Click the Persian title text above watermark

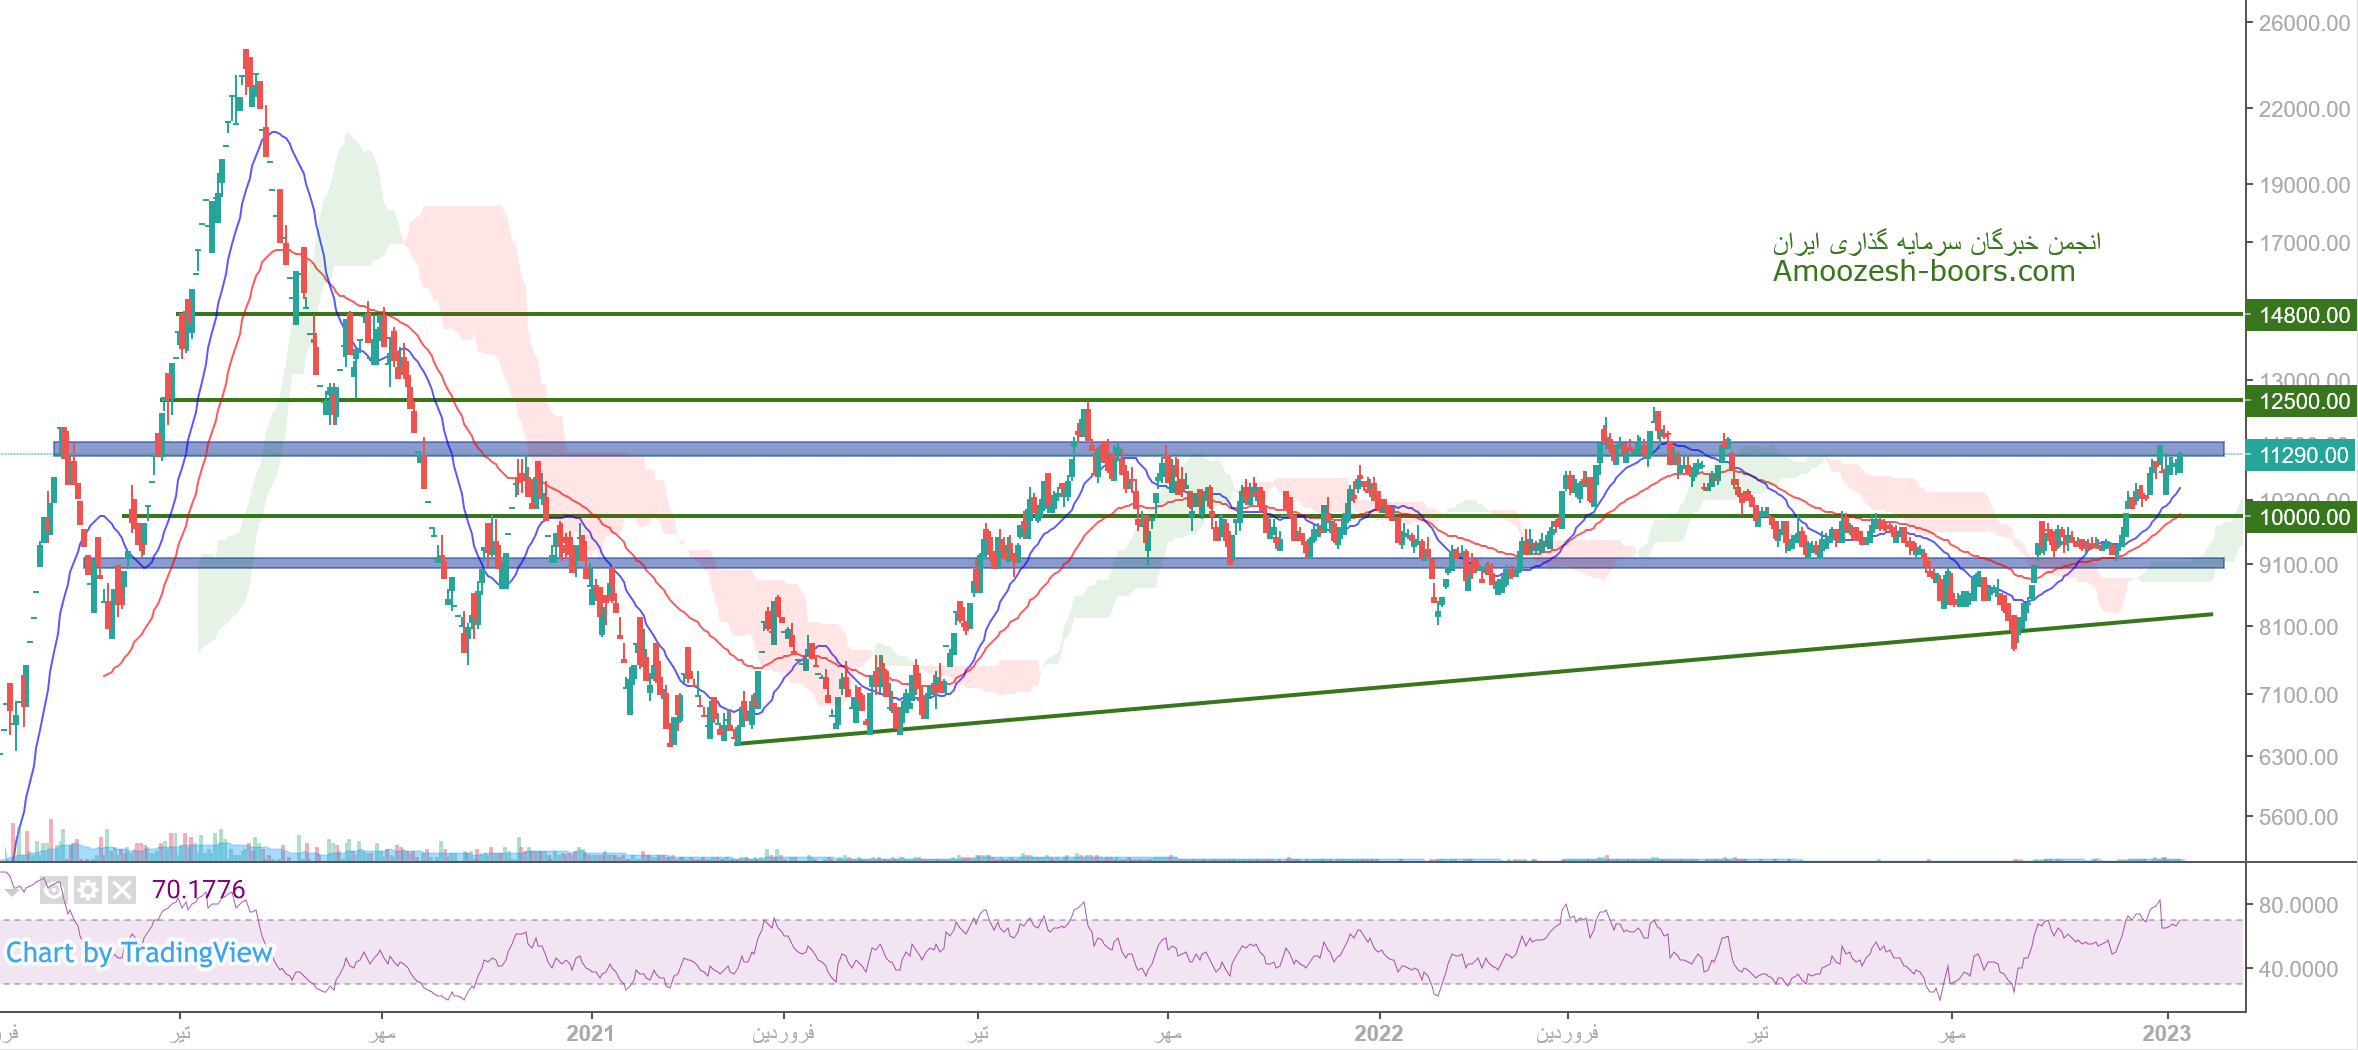tap(1937, 242)
